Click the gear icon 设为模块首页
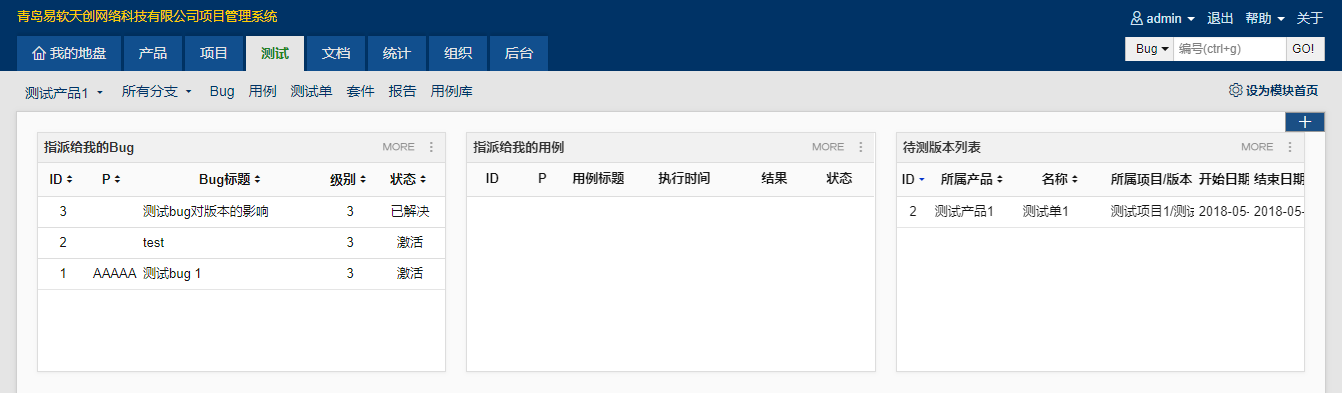Screen dimensions: 1342x393 [1234, 90]
